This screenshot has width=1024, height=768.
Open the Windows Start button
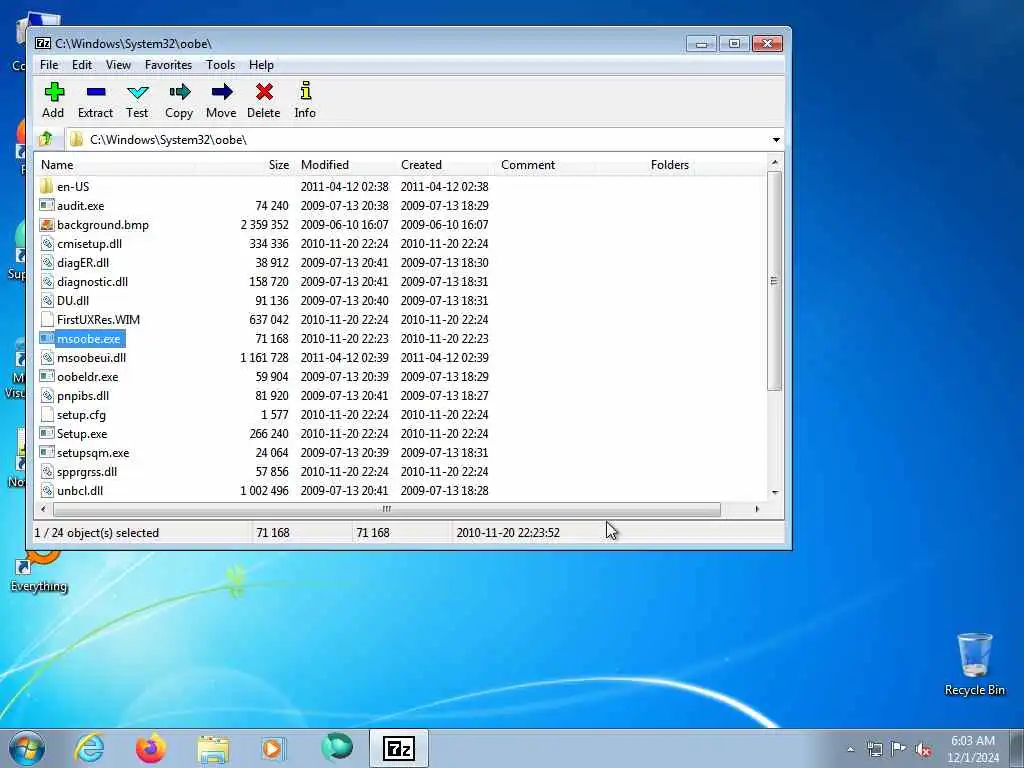click(27, 748)
